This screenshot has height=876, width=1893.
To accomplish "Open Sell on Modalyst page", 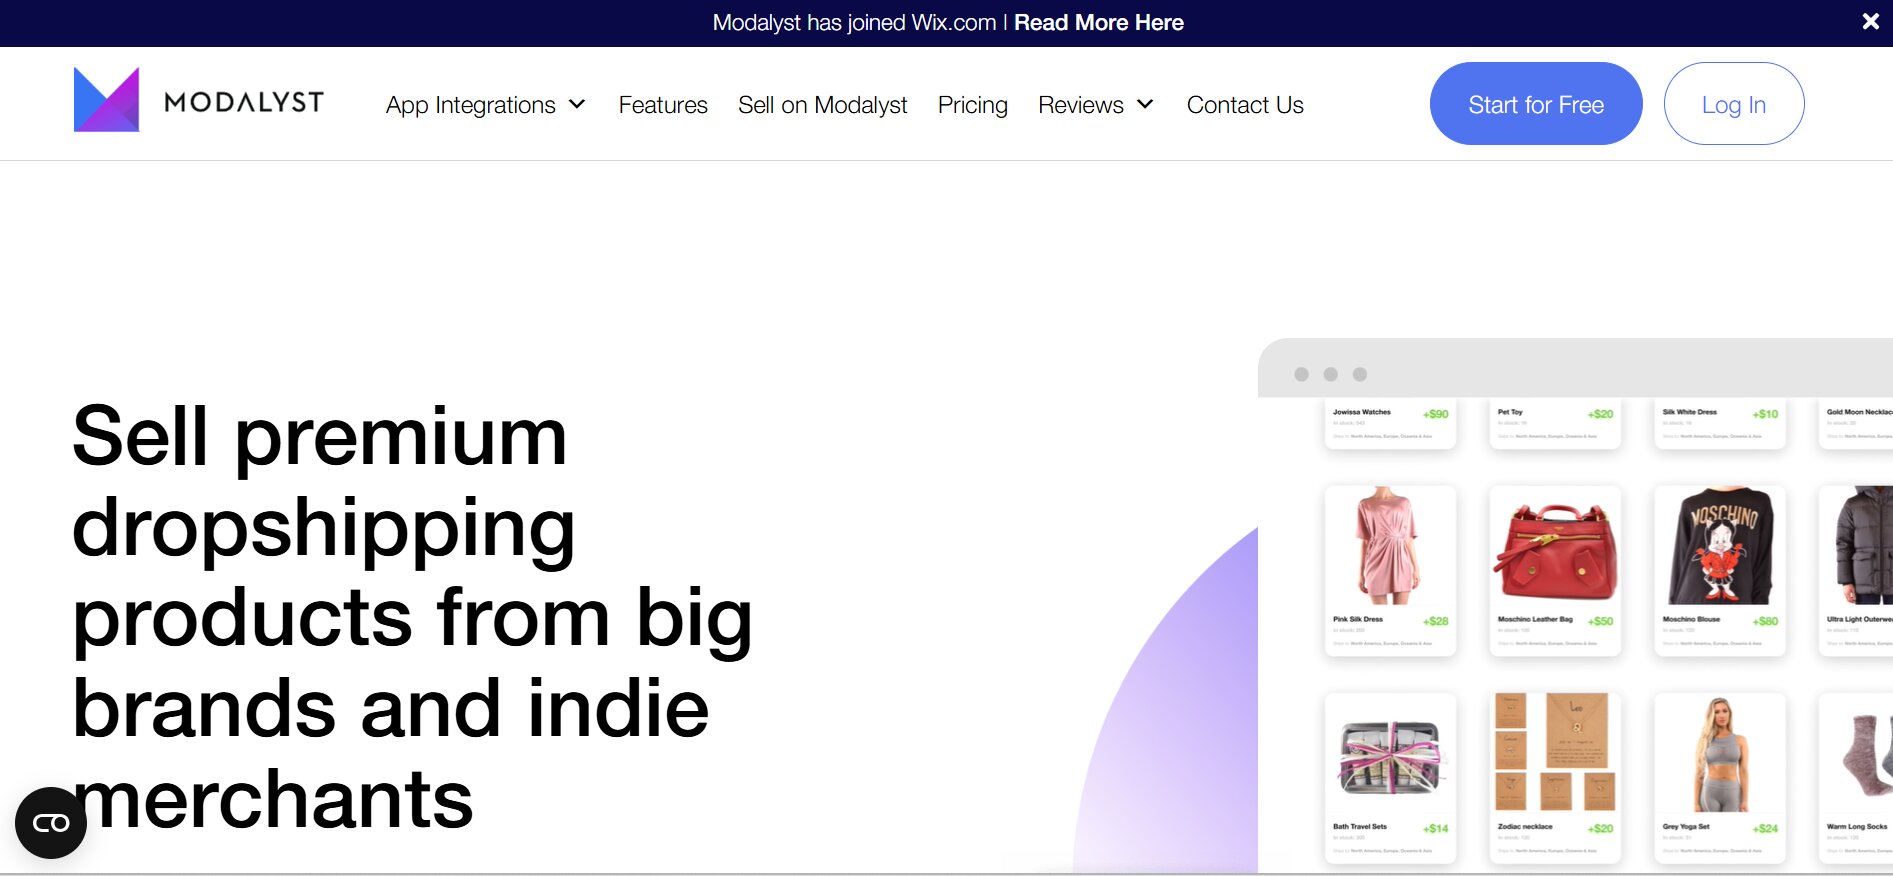I will 822,105.
